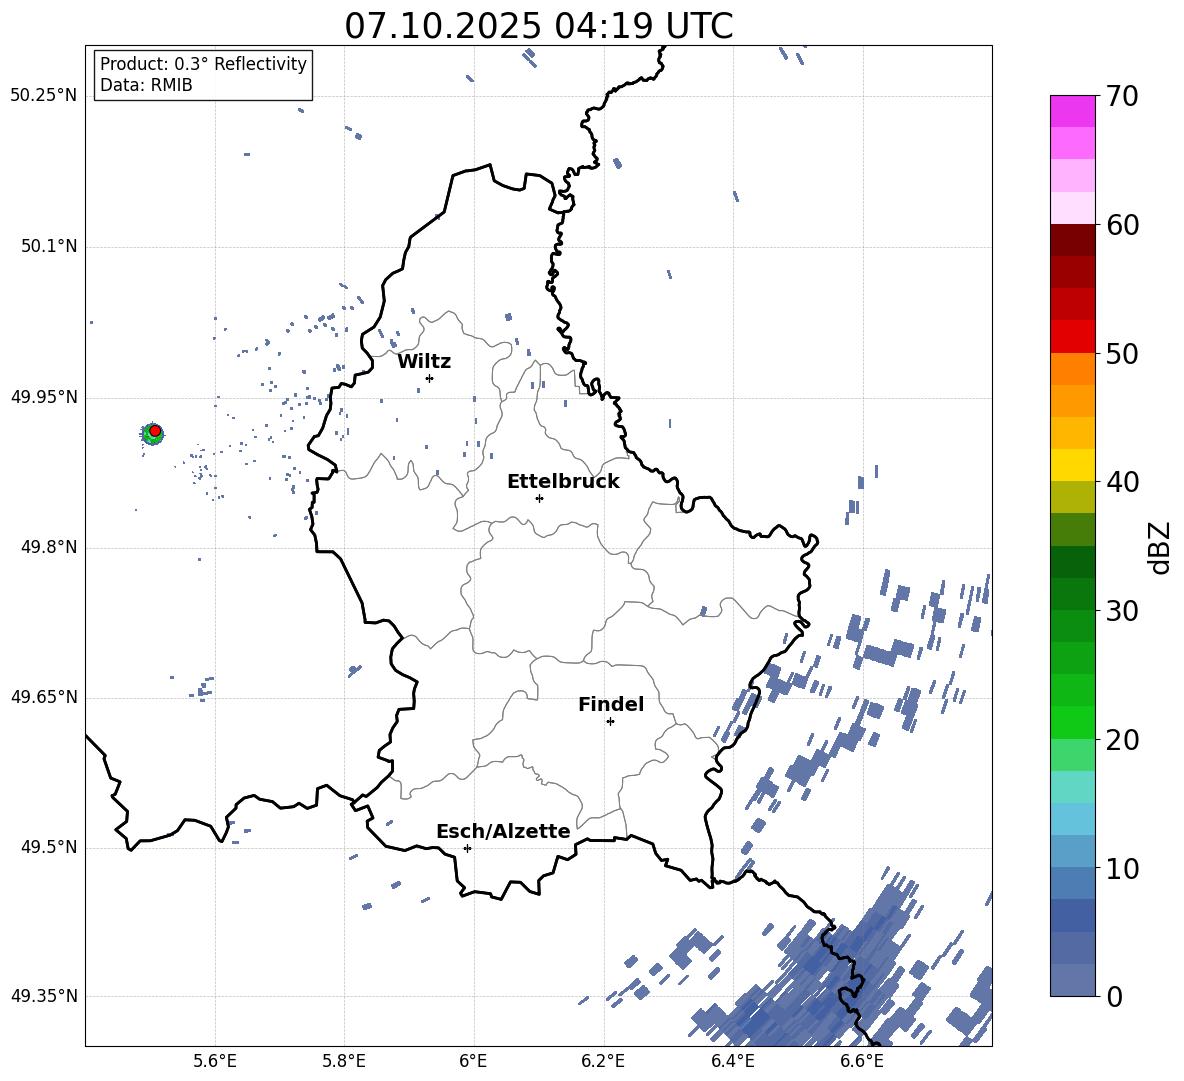This screenshot has width=1184, height=1081.
Task: Click the dark red colorbar segment below 60
Action: pos(1072,240)
